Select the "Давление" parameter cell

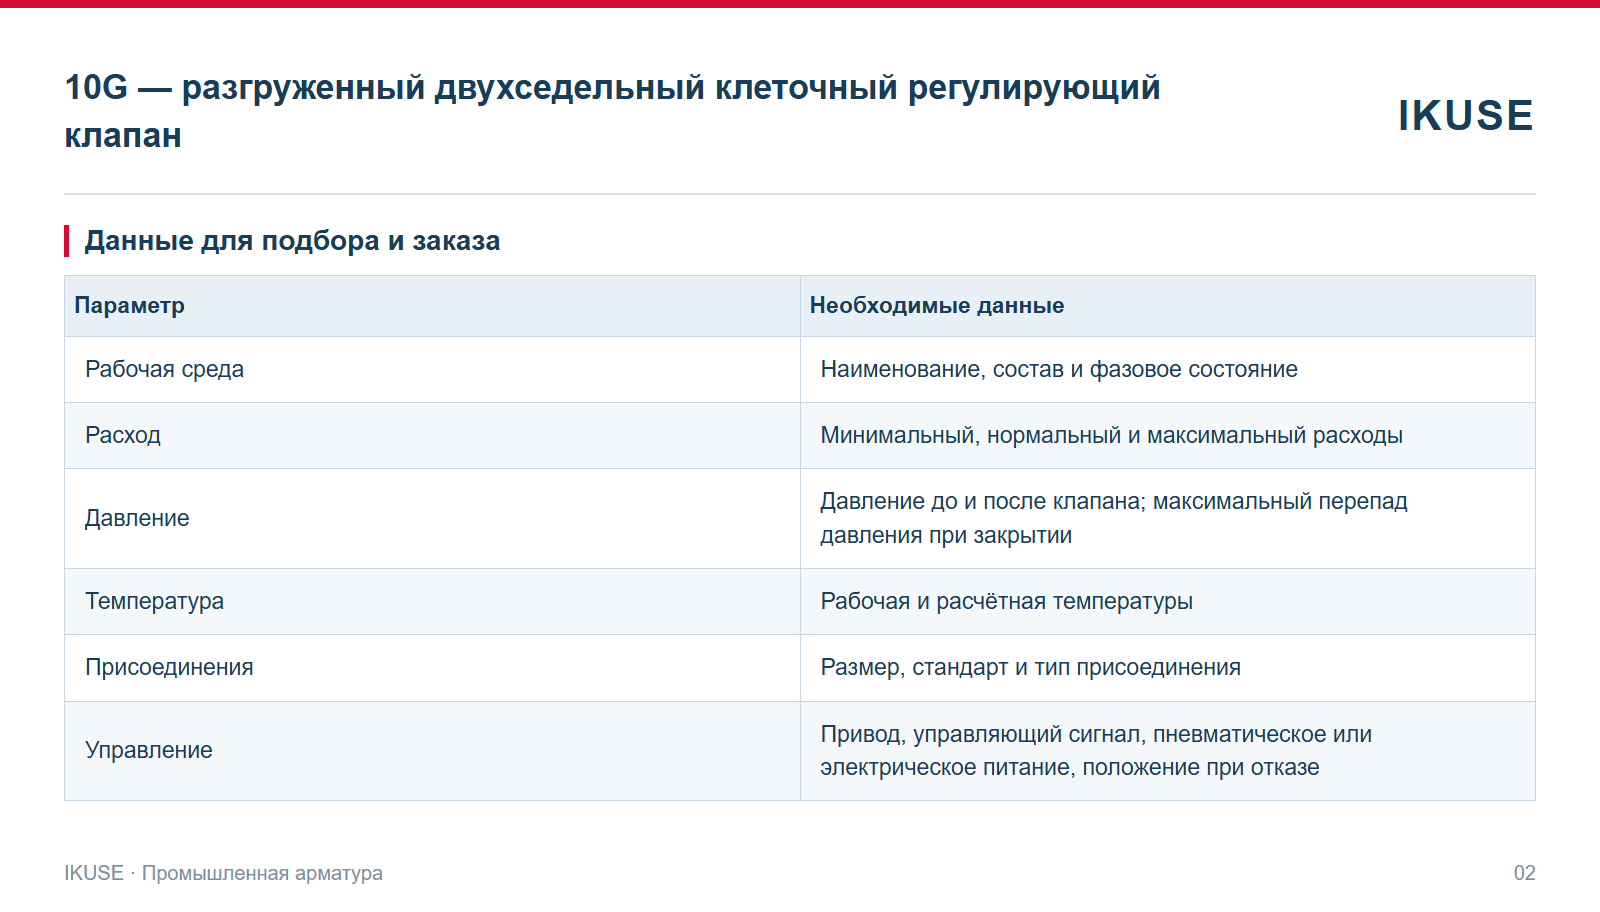(x=432, y=519)
